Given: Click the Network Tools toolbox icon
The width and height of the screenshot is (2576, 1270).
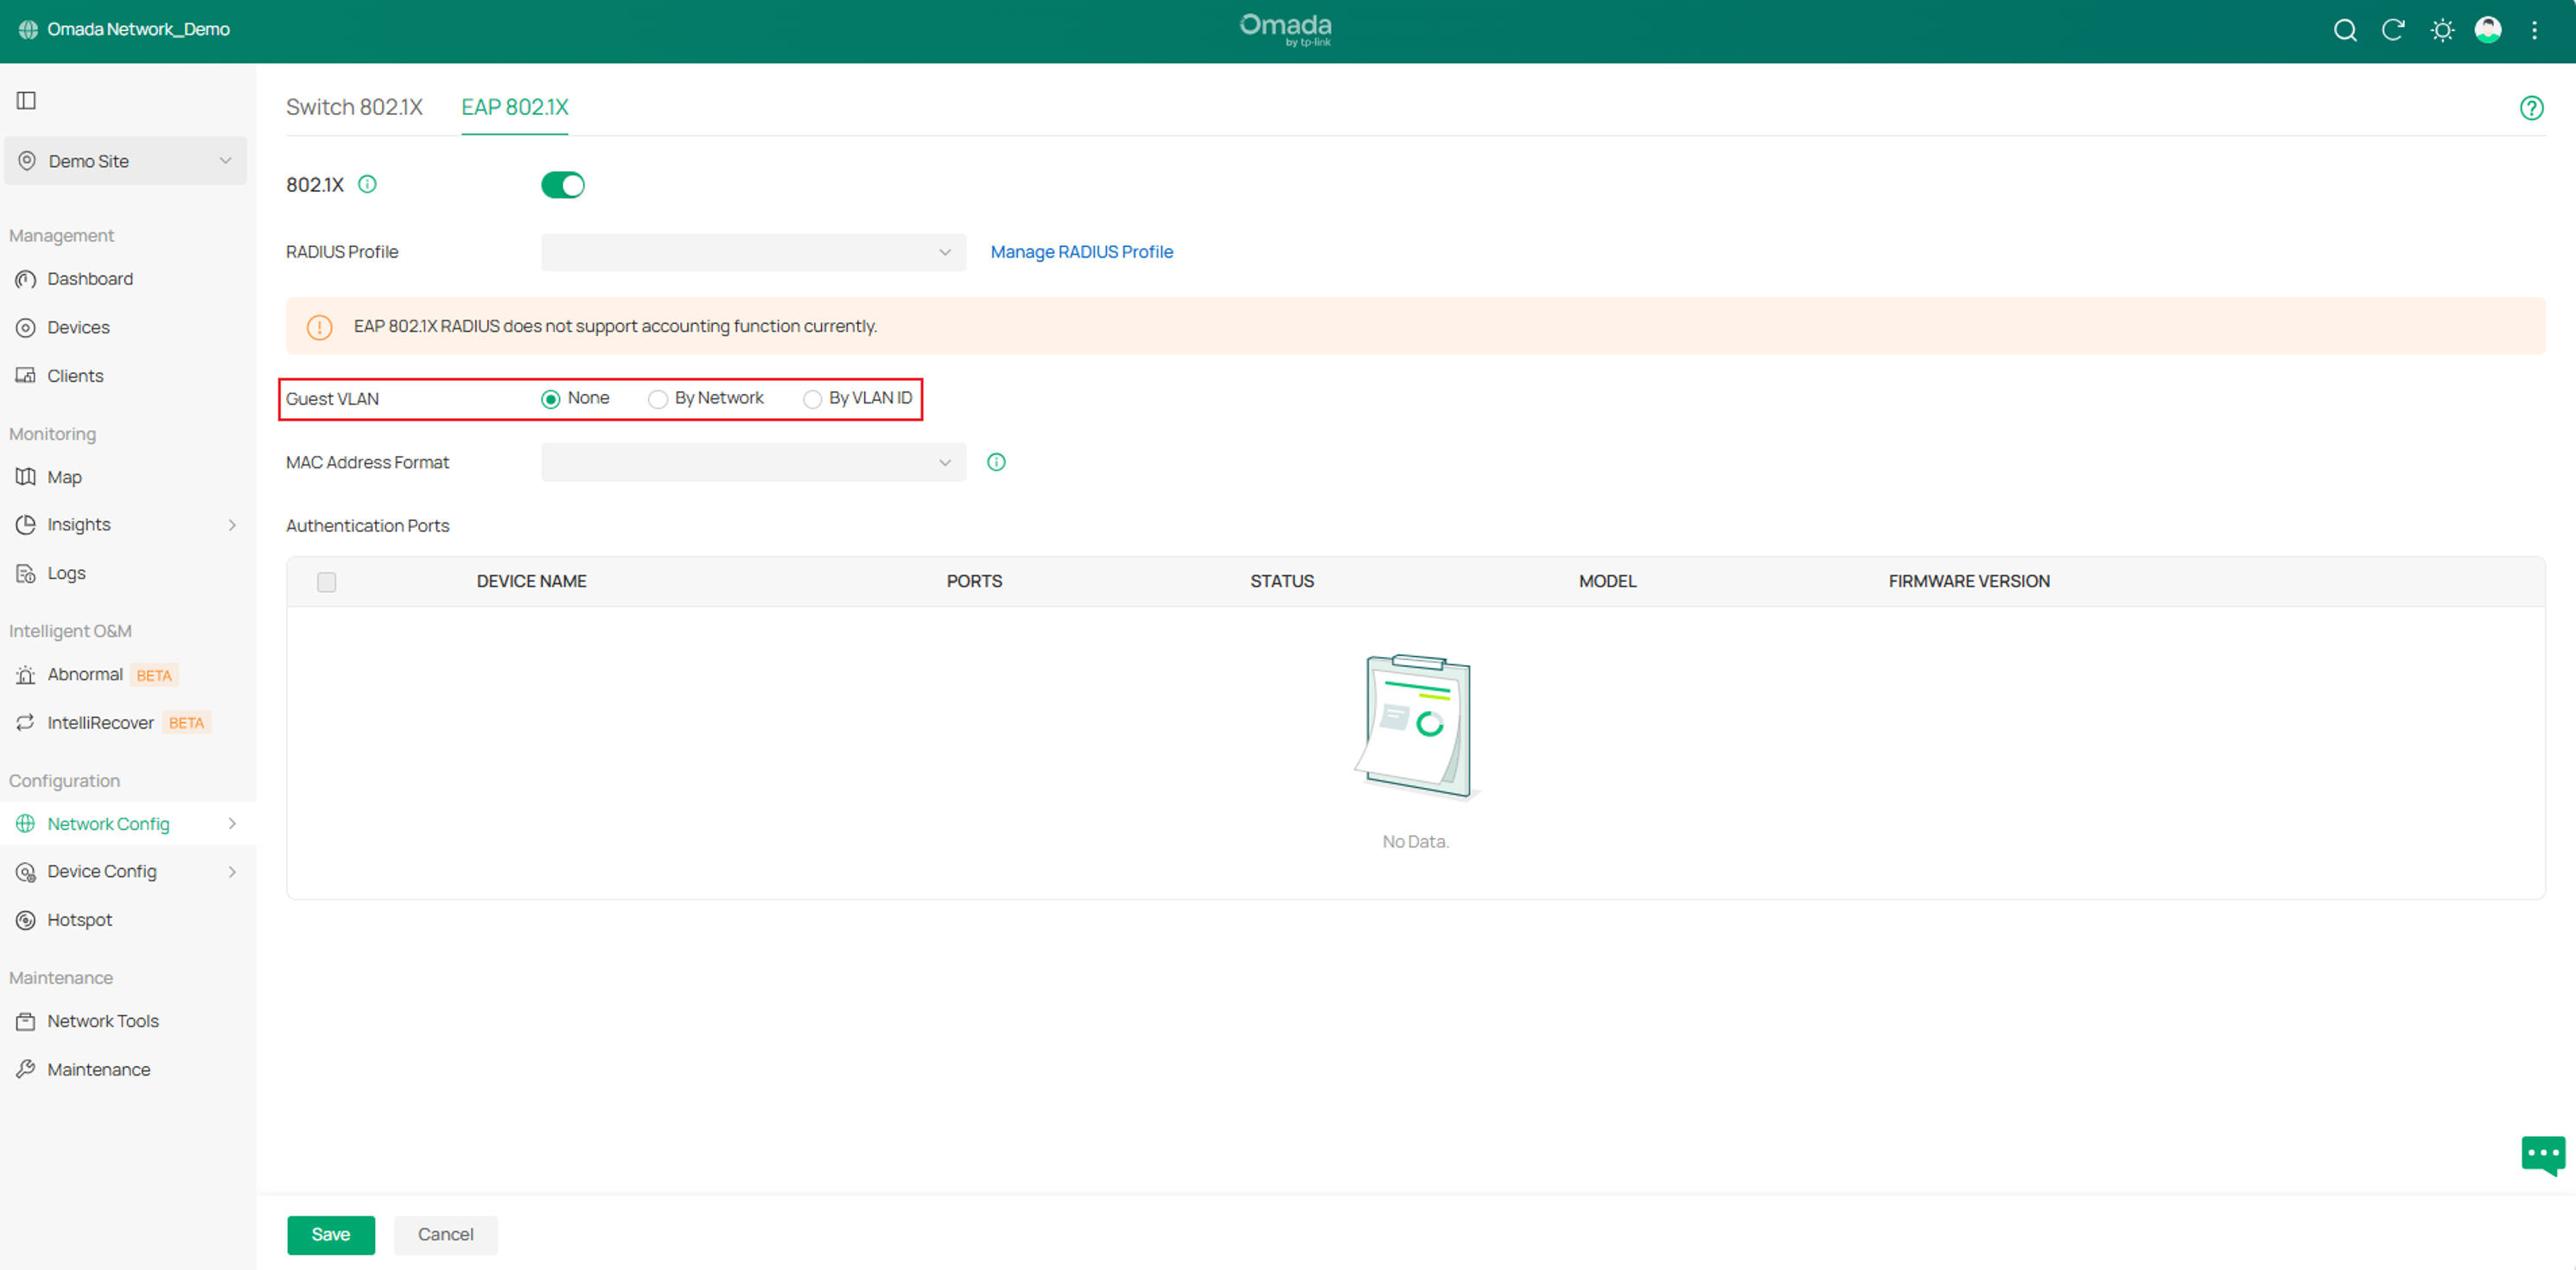Looking at the screenshot, I should click(x=26, y=1021).
